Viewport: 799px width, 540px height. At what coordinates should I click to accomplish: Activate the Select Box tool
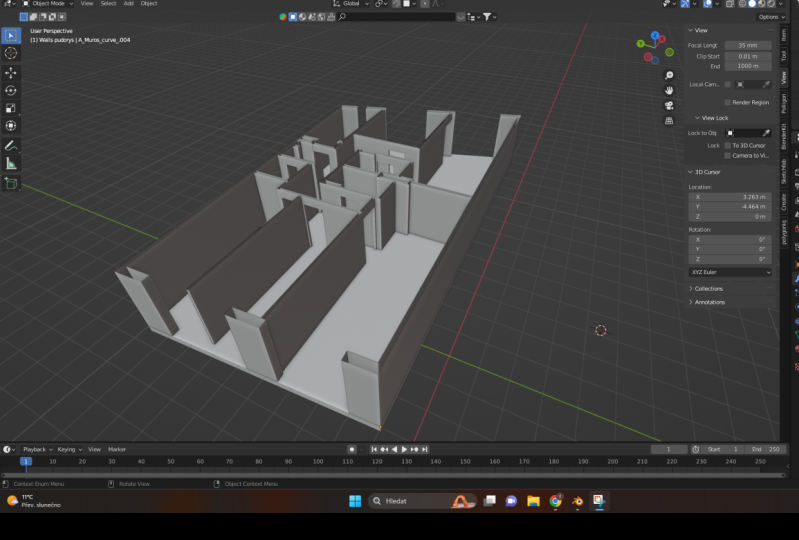coord(11,36)
